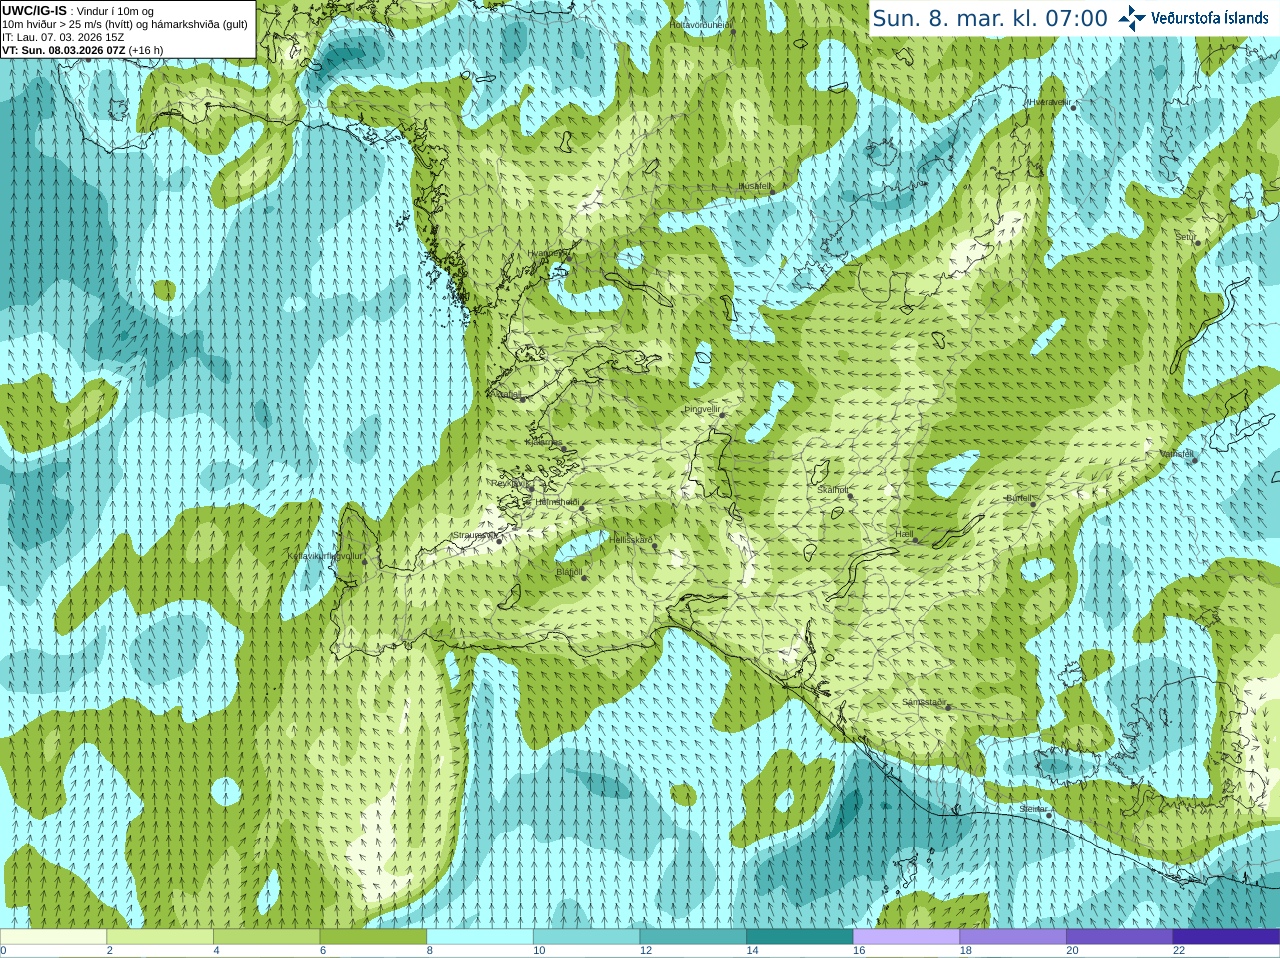Click the 18–20 m/s purple legend swatch

1013,937
